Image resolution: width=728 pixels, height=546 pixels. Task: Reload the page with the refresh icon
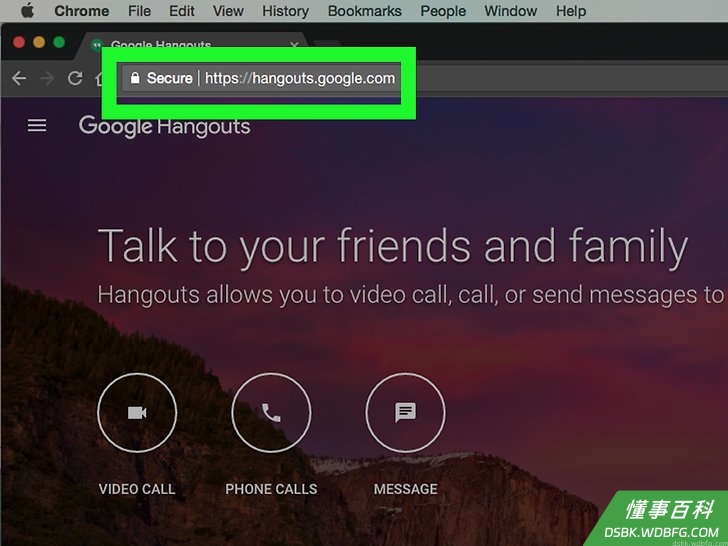[75, 78]
